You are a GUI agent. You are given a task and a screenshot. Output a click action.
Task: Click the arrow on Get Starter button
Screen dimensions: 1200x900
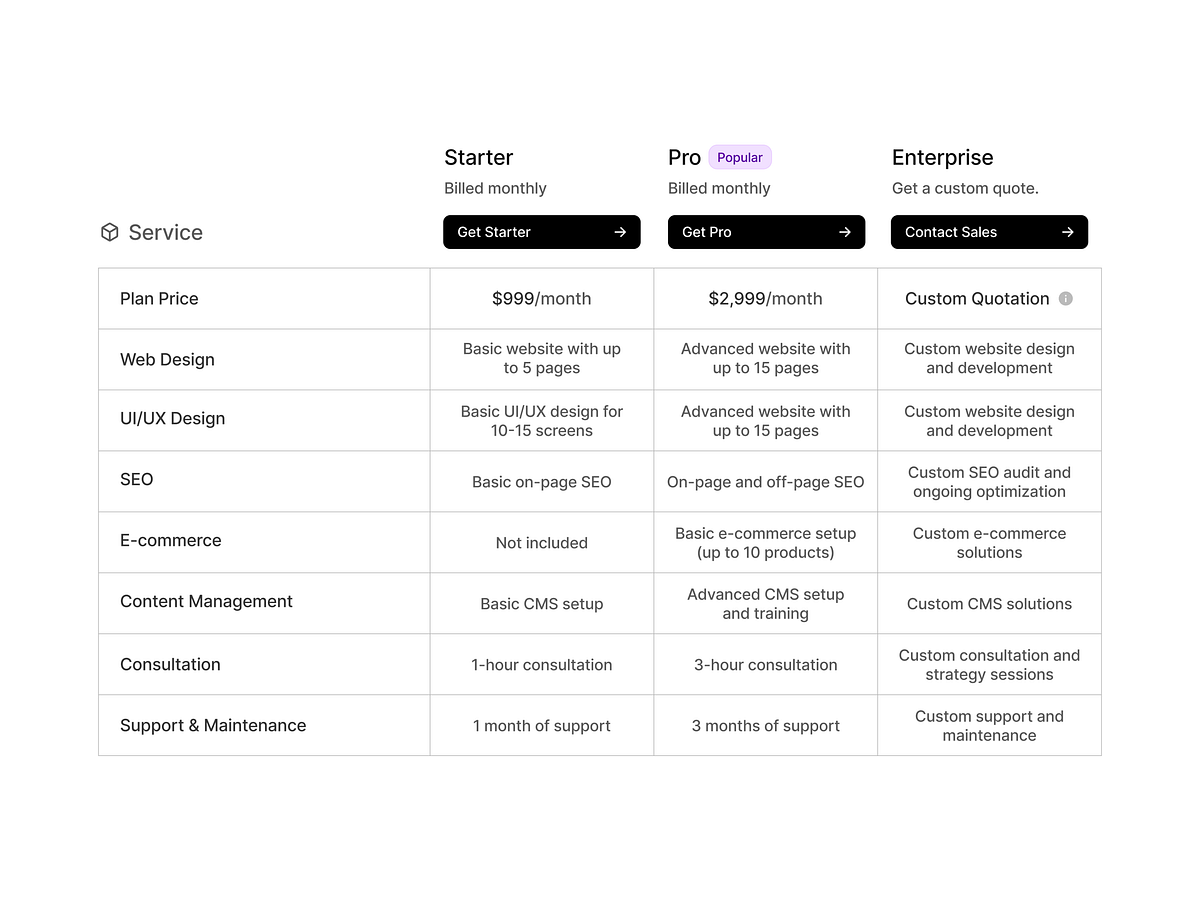pos(620,232)
